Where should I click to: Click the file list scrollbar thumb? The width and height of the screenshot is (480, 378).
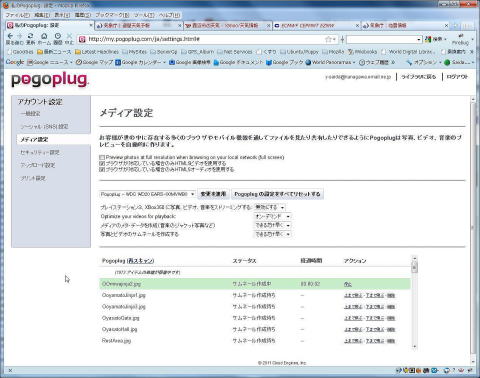[414, 267]
